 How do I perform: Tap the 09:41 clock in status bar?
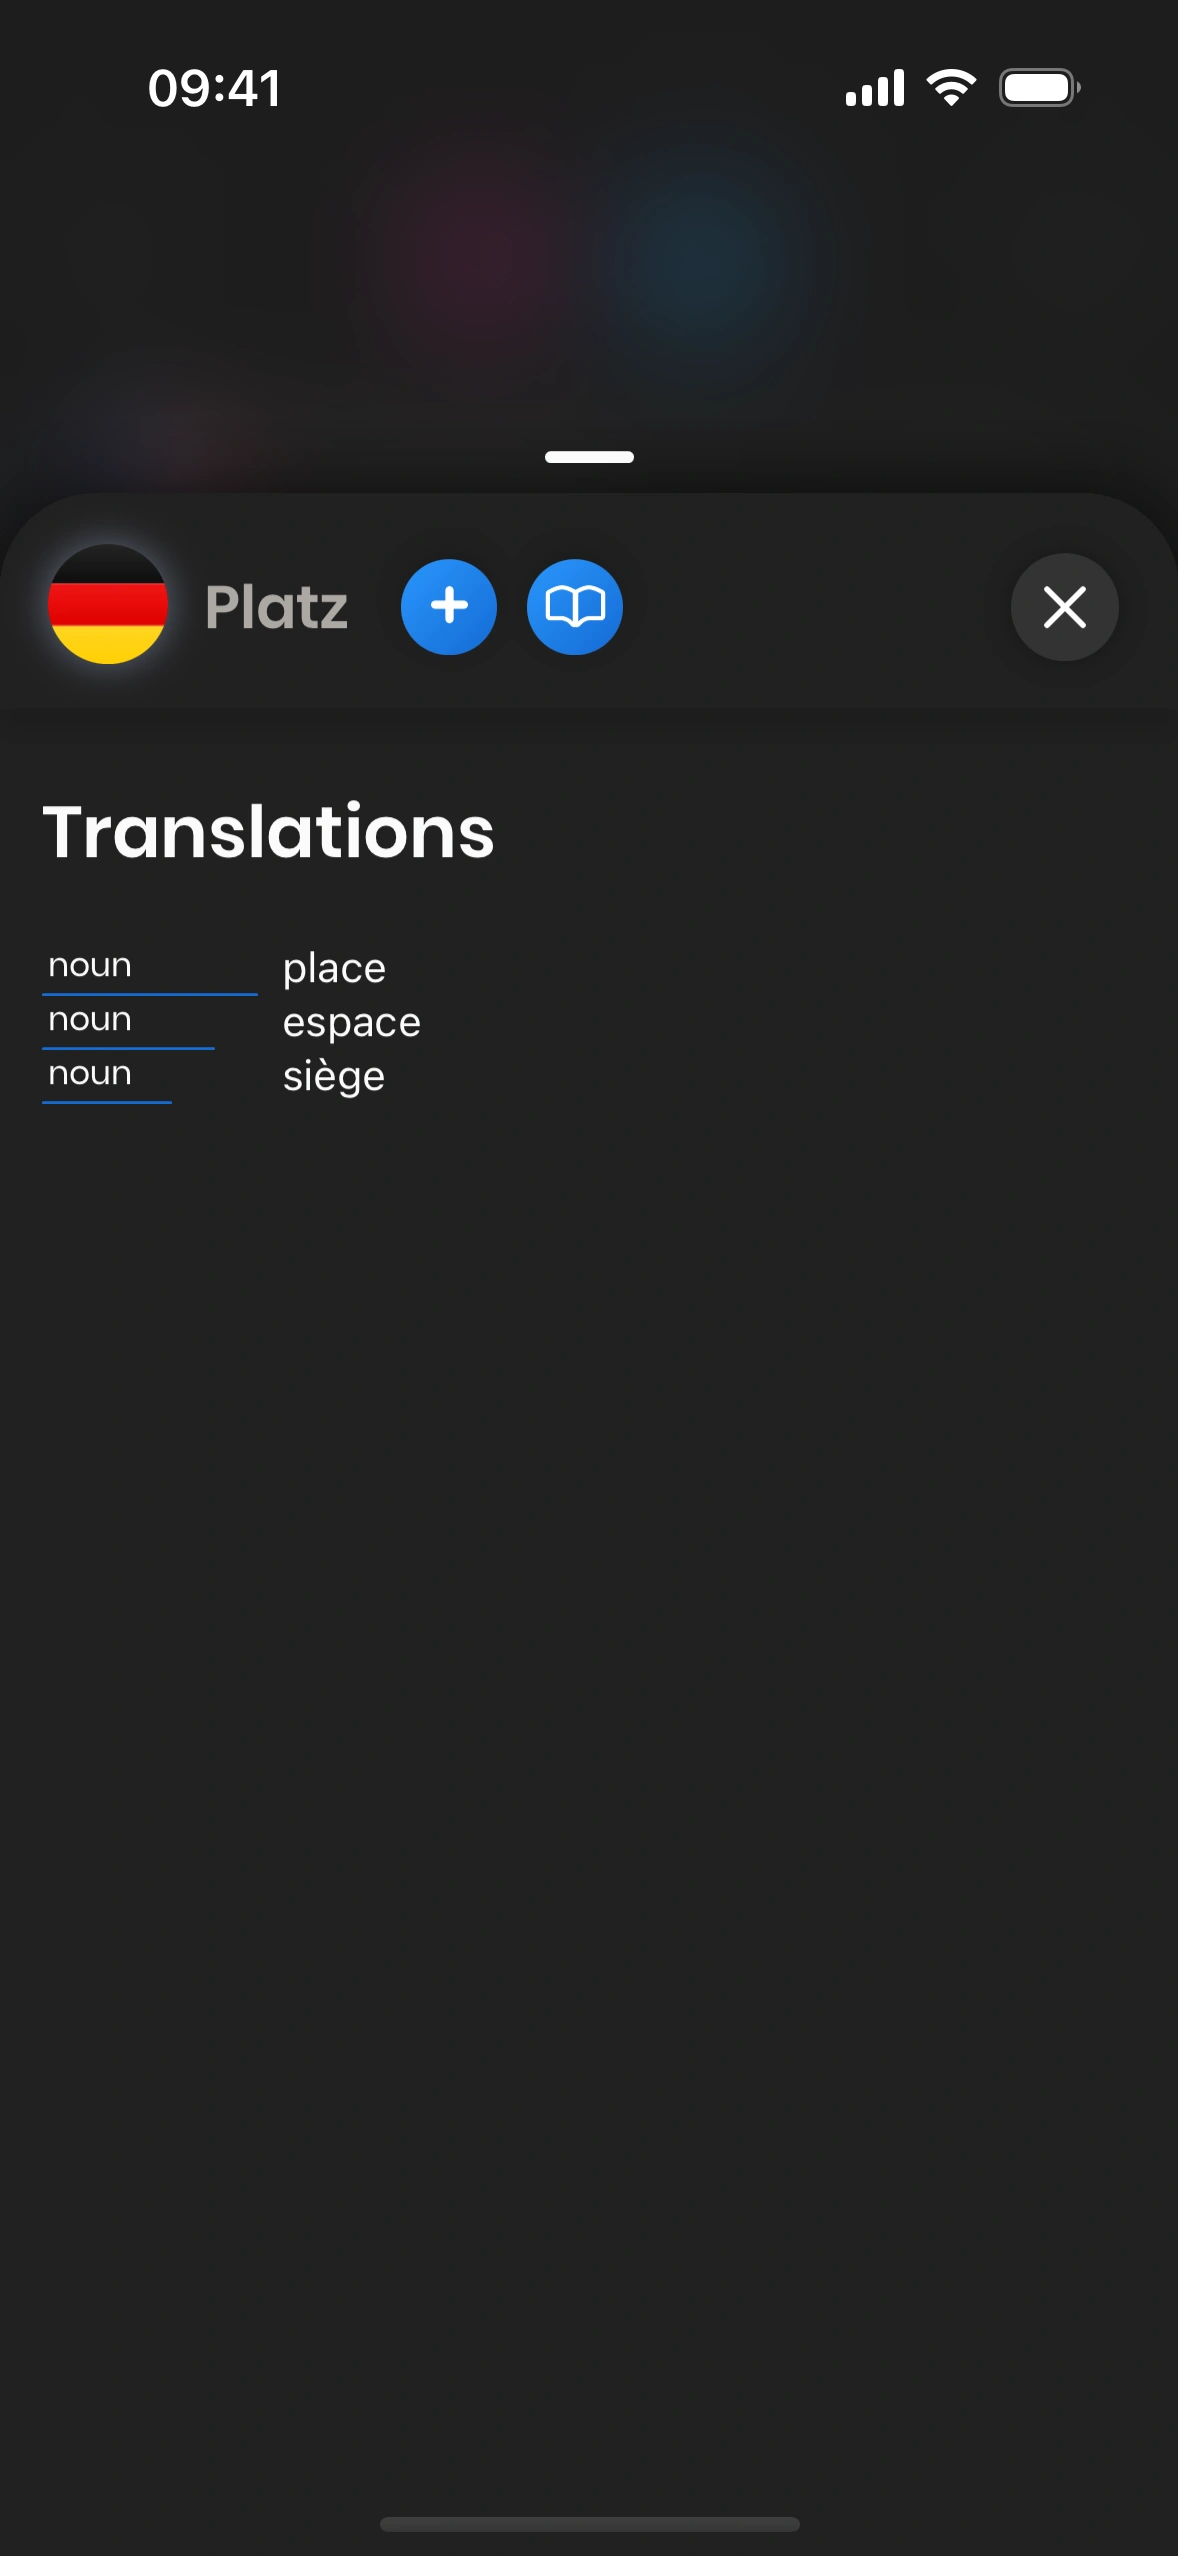215,88
